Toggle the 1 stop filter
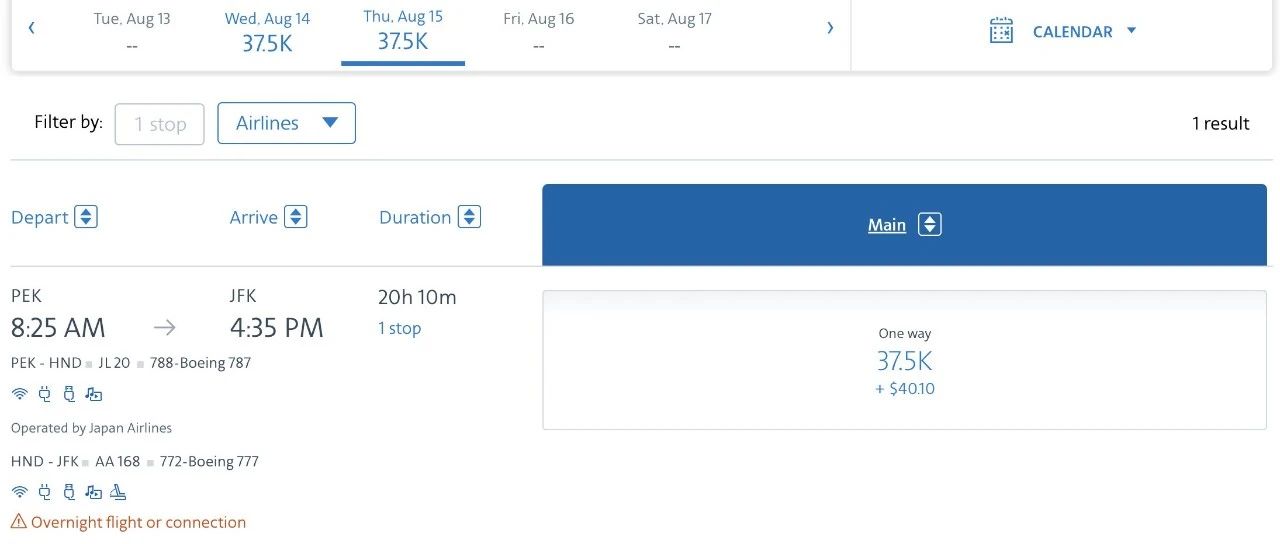 click(x=159, y=124)
